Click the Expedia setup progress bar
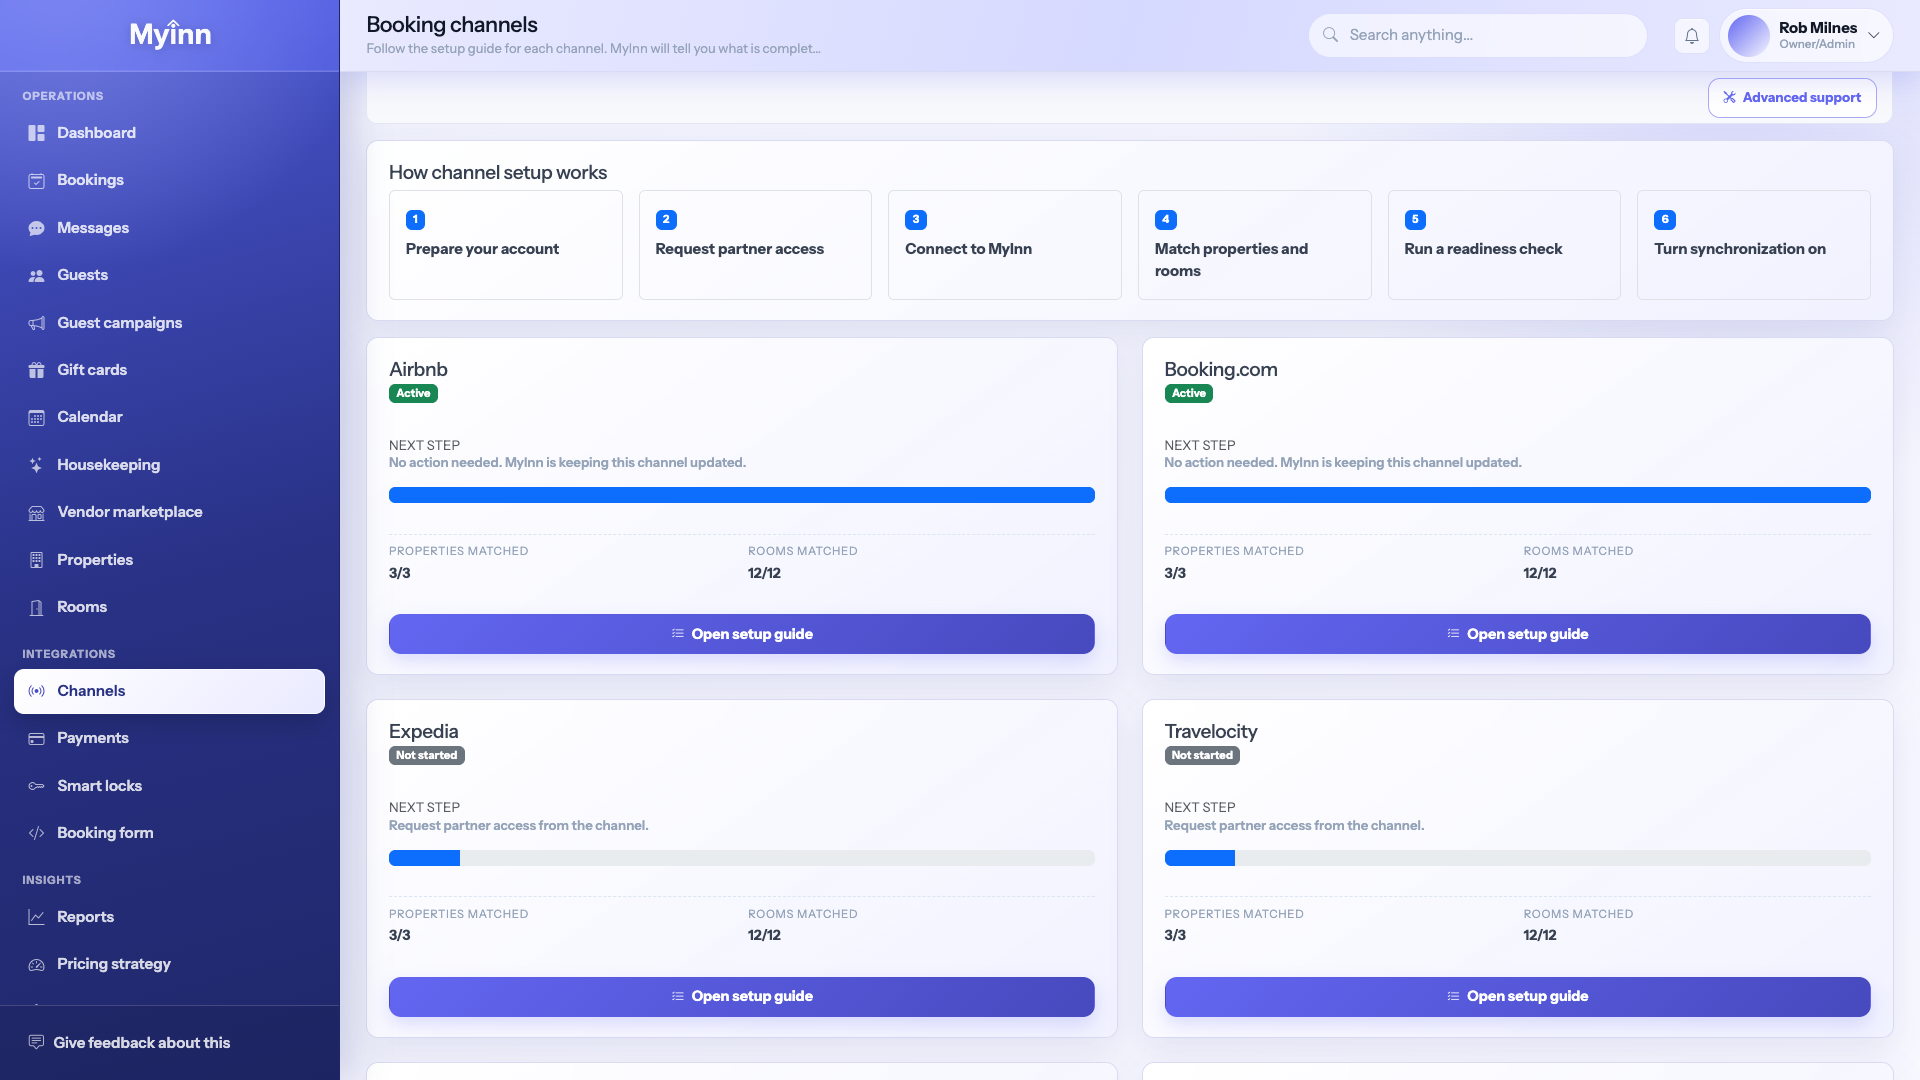 click(741, 858)
